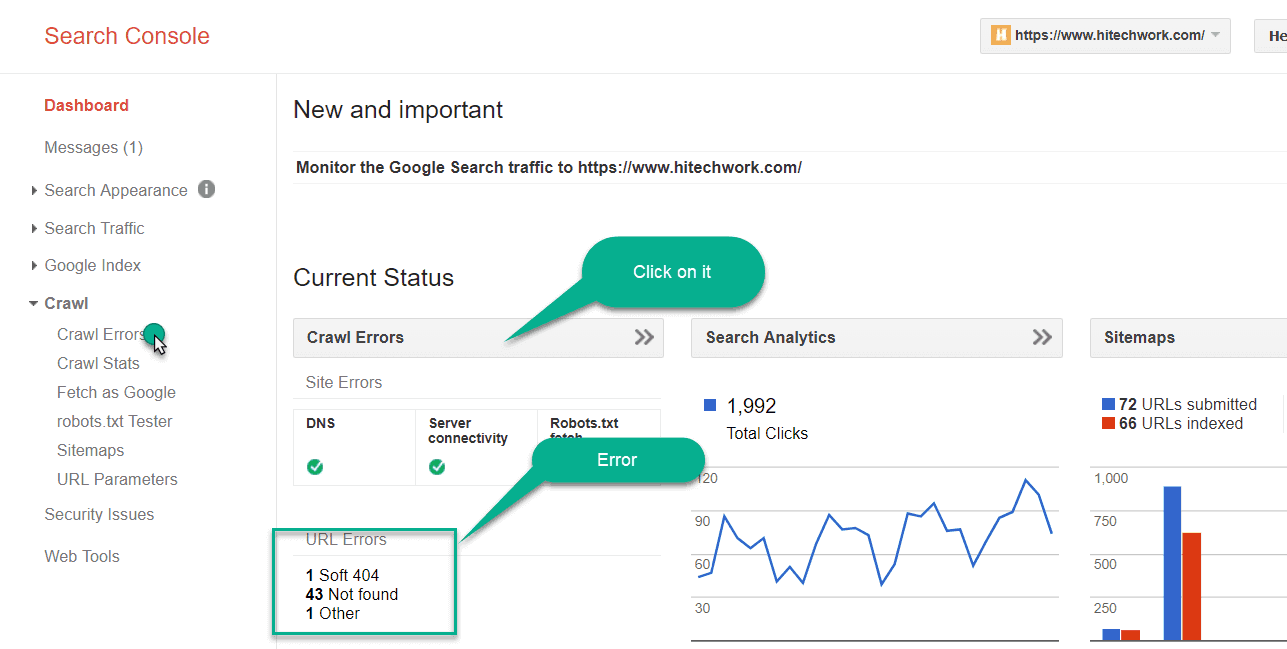Open Web Tools
This screenshot has height=649, width=1287.
tap(82, 556)
